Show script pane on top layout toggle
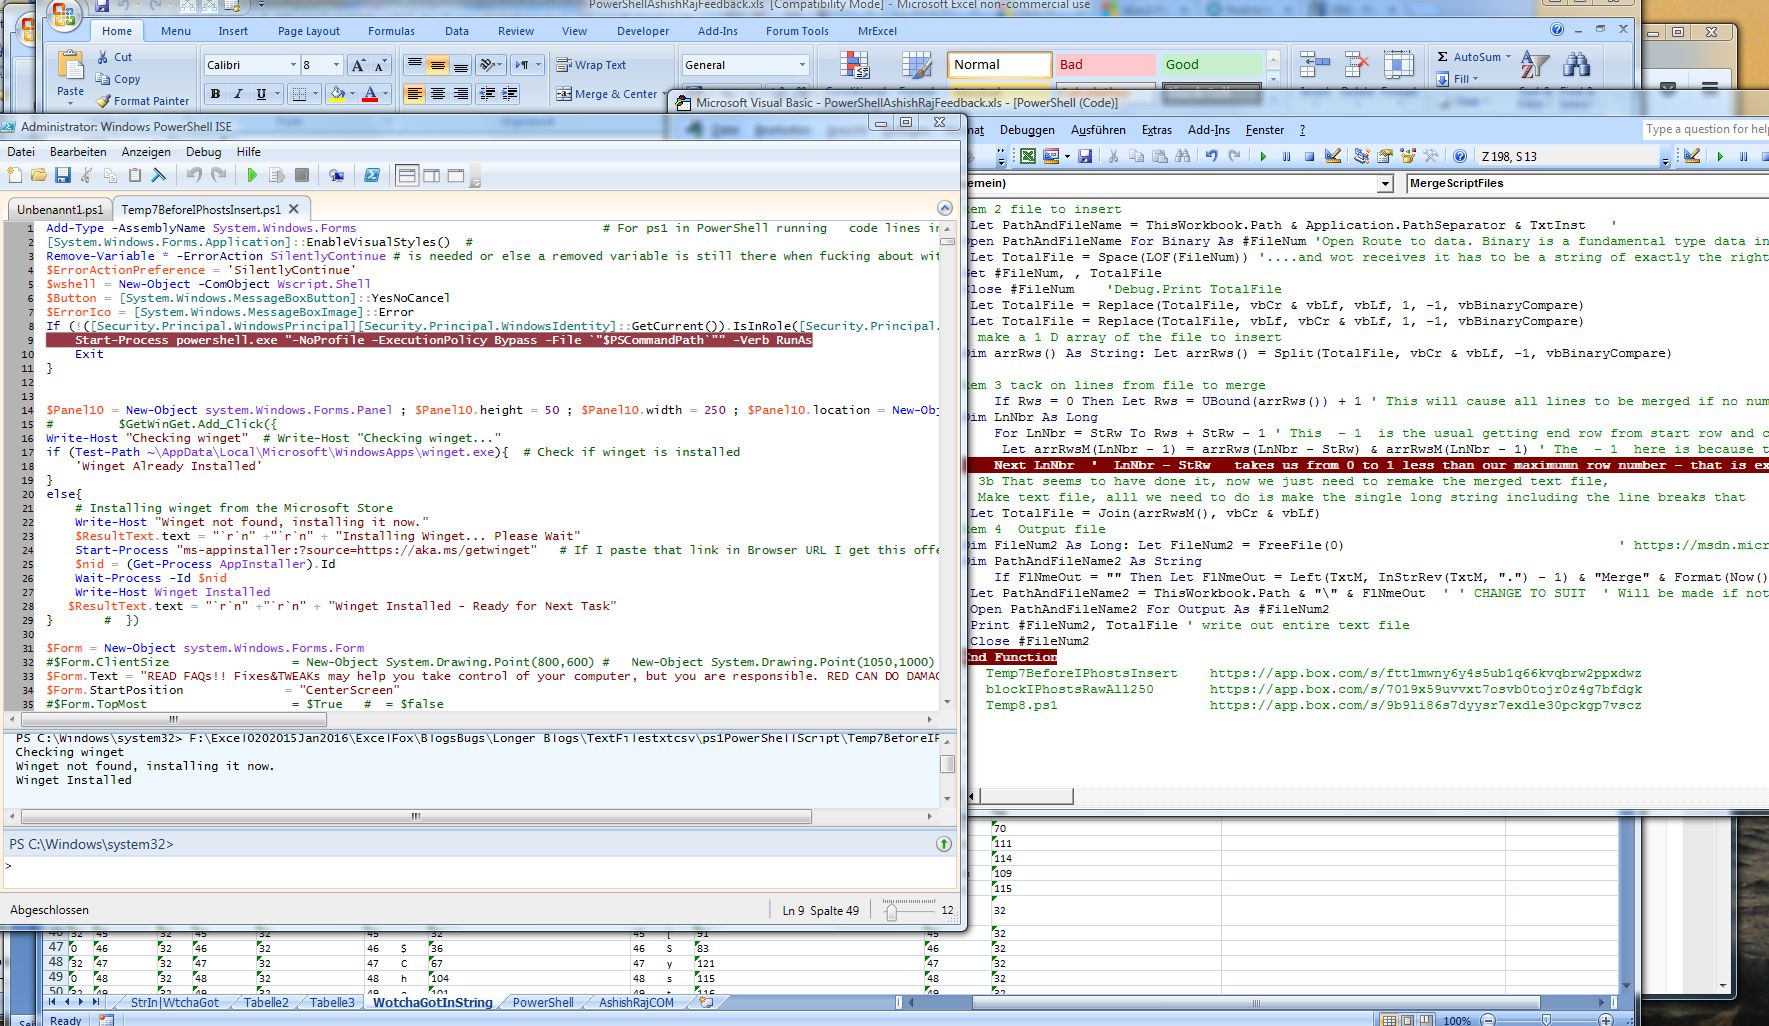1769x1026 pixels. point(407,175)
